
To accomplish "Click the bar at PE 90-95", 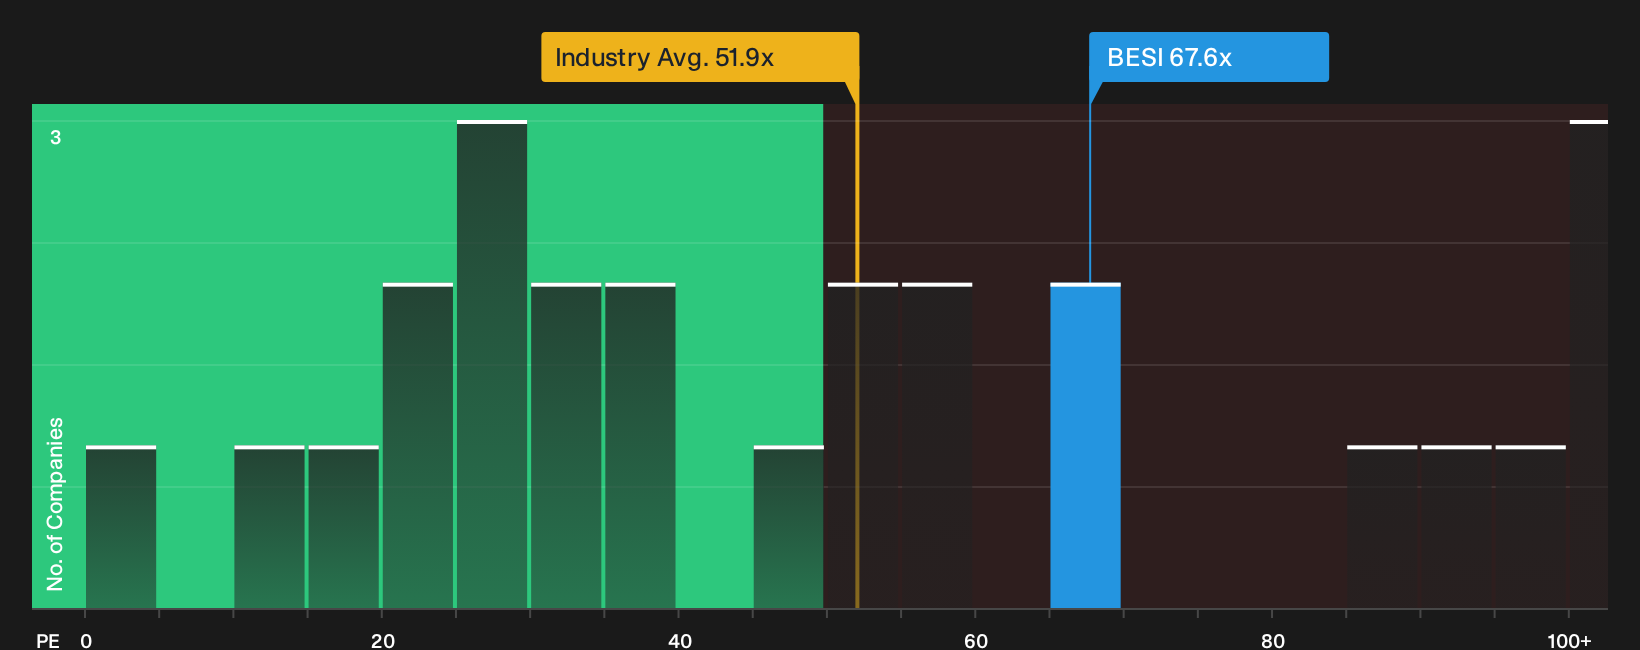I will [x=1456, y=527].
